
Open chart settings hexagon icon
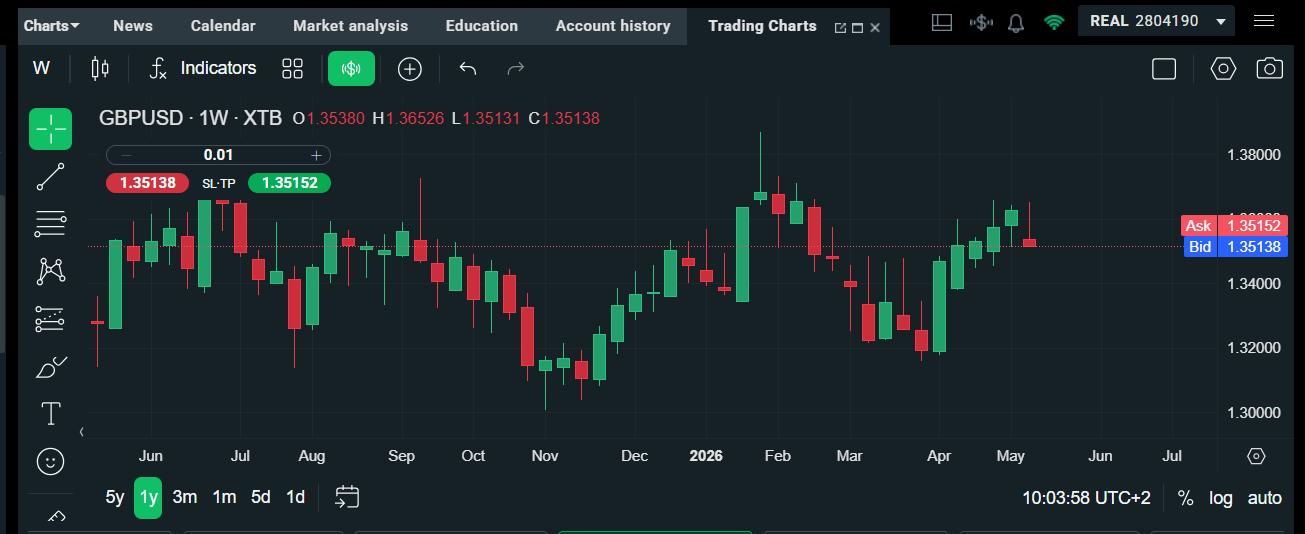click(1223, 68)
